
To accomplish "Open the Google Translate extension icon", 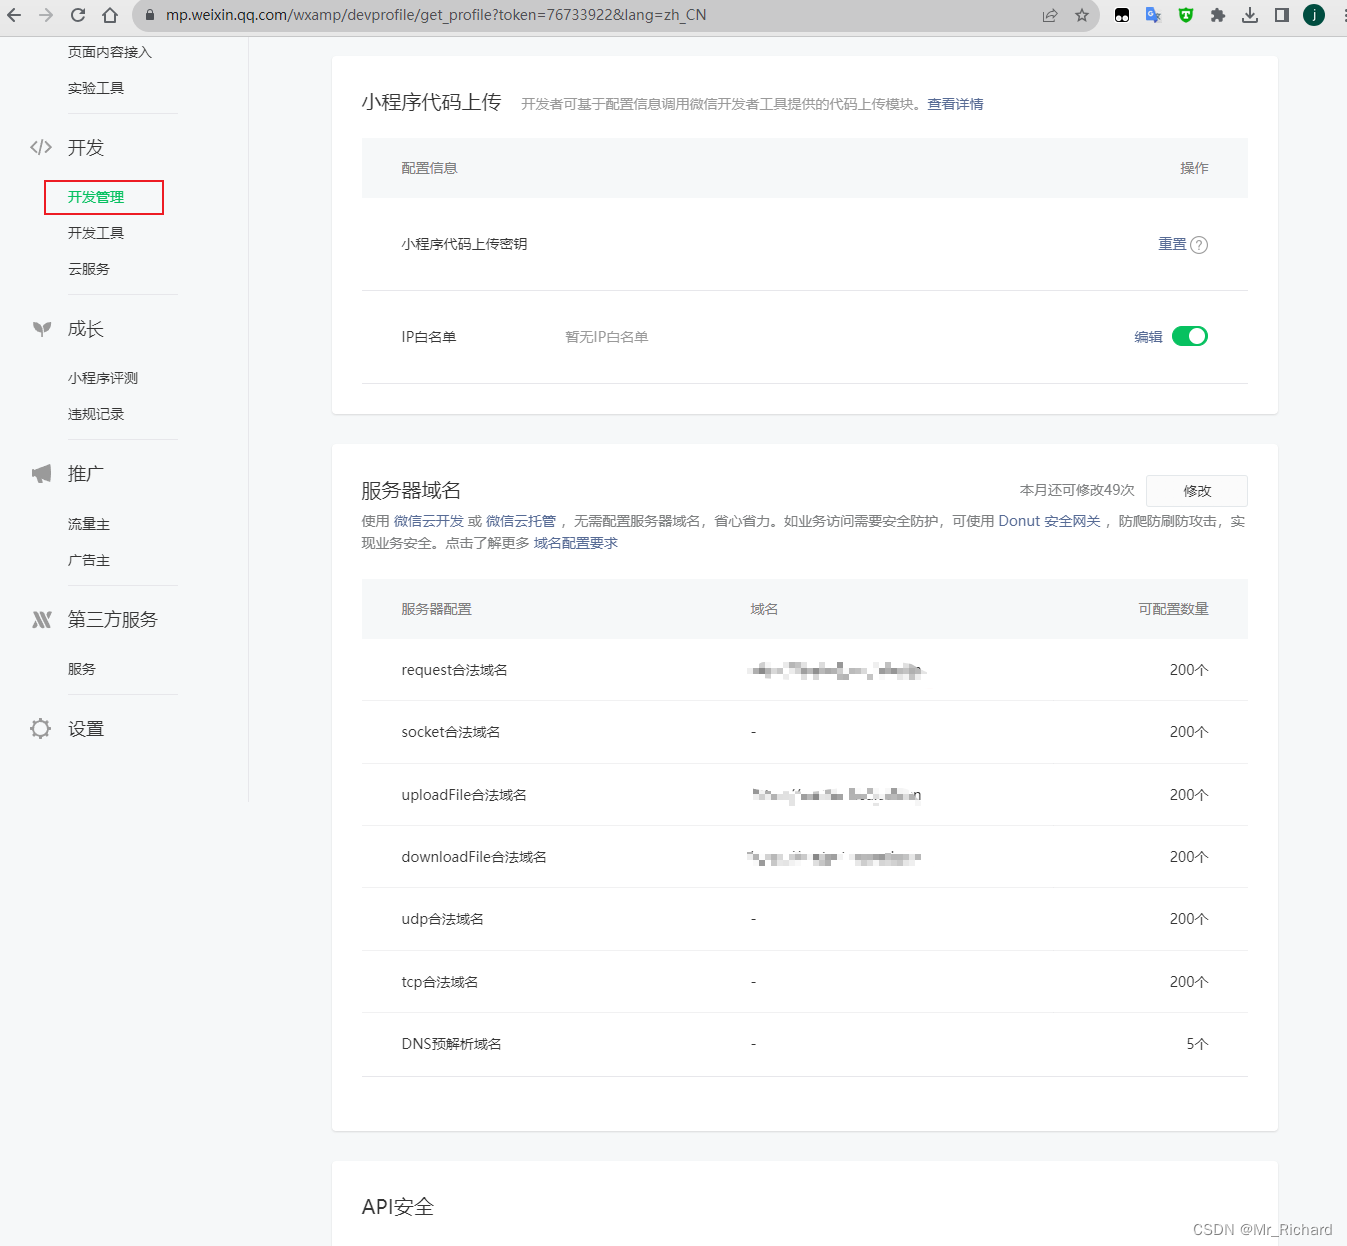I will pos(1153,15).
